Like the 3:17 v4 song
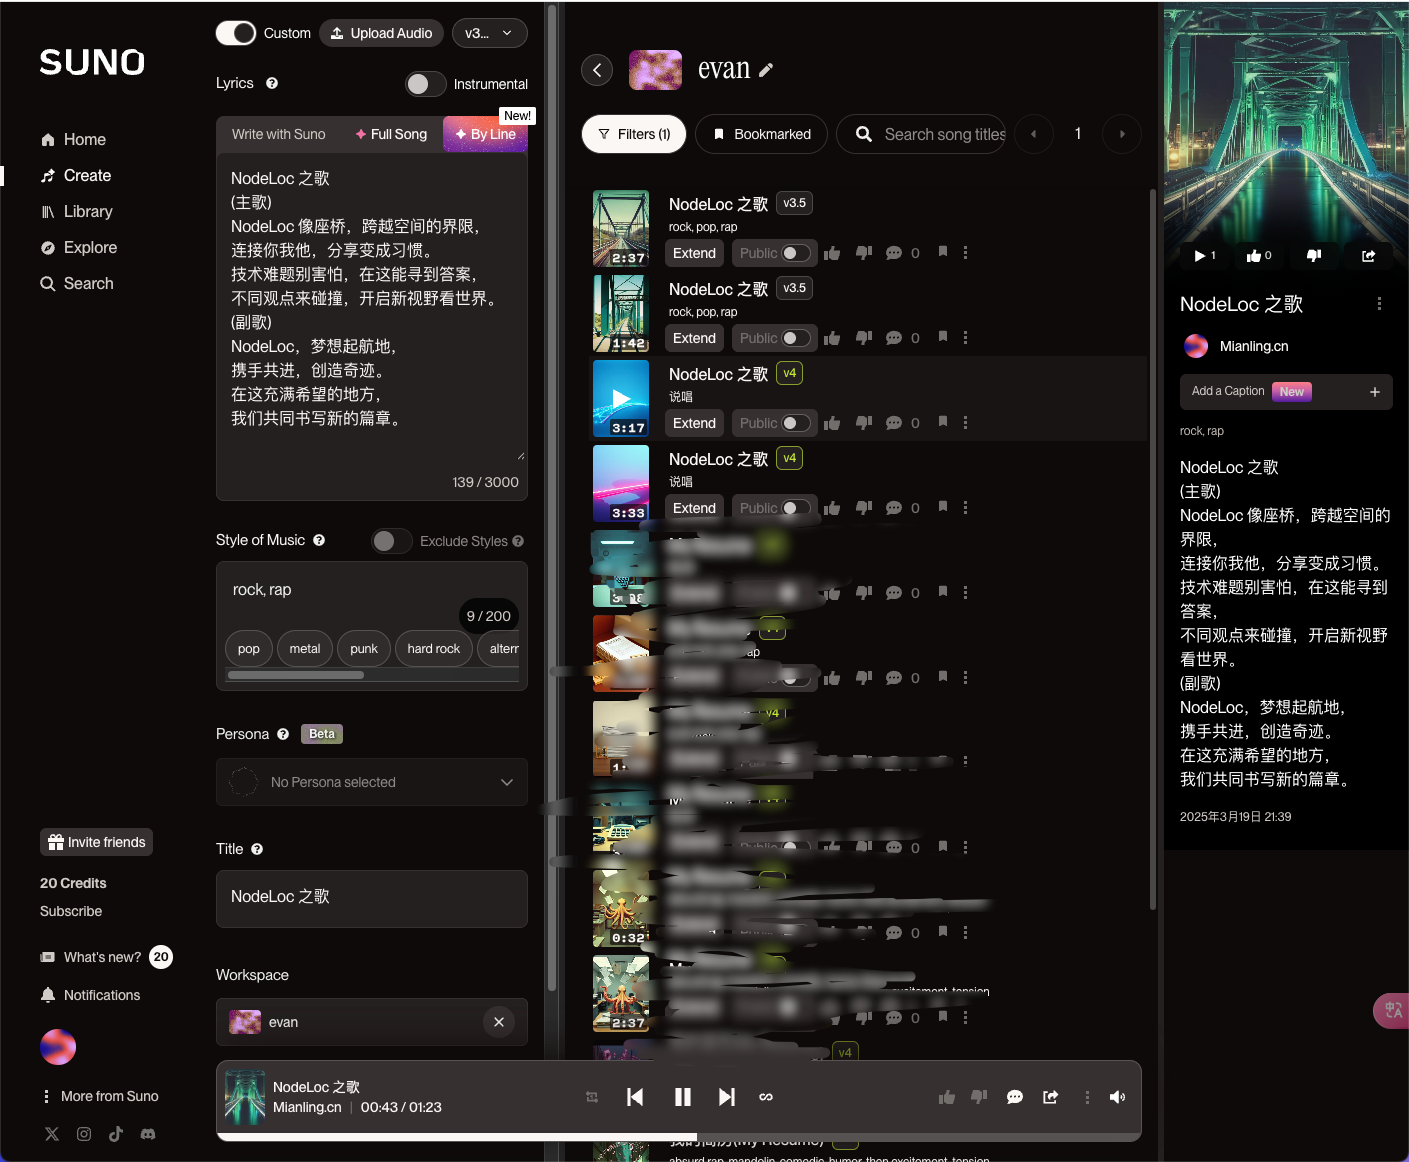Screen dimensions: 1409x1162 832,423
